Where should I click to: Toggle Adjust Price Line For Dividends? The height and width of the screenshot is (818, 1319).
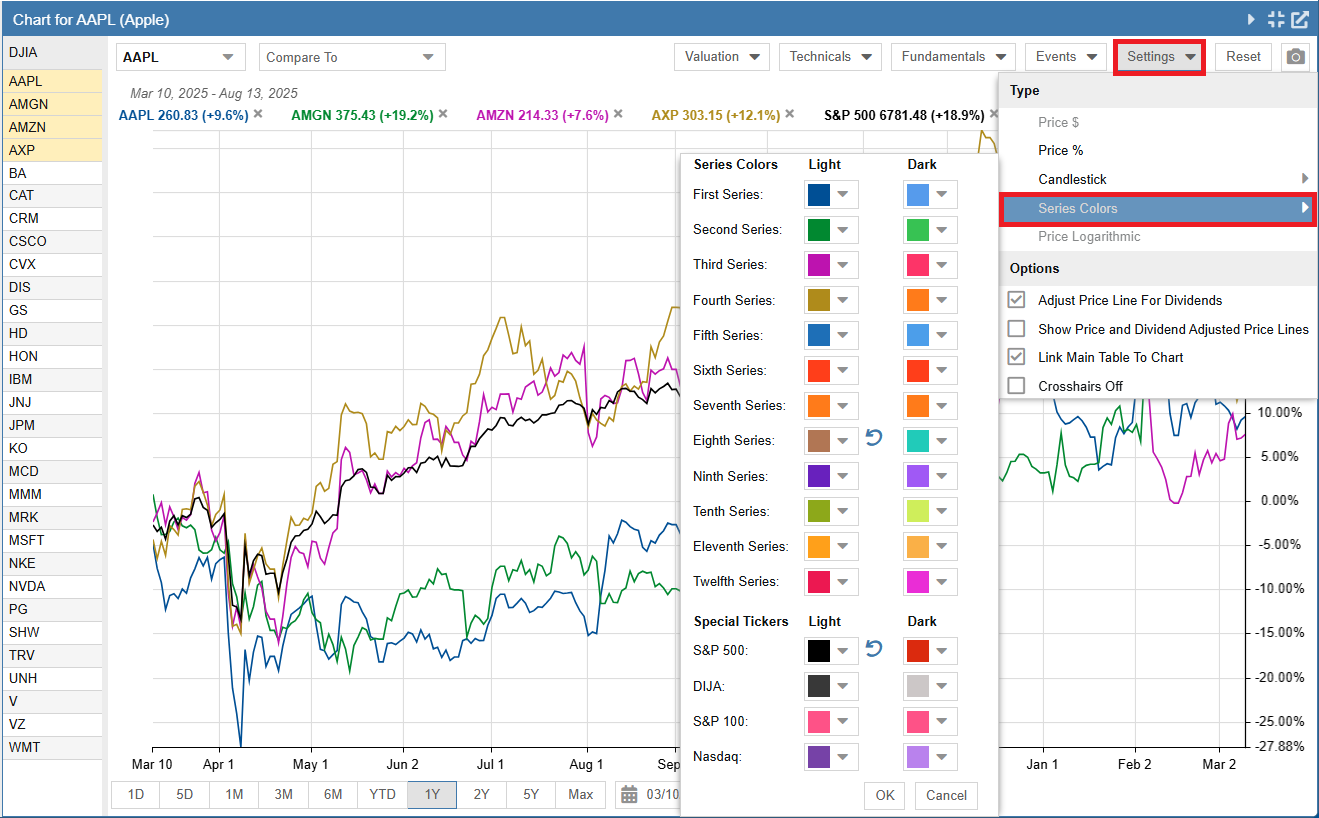click(1016, 300)
